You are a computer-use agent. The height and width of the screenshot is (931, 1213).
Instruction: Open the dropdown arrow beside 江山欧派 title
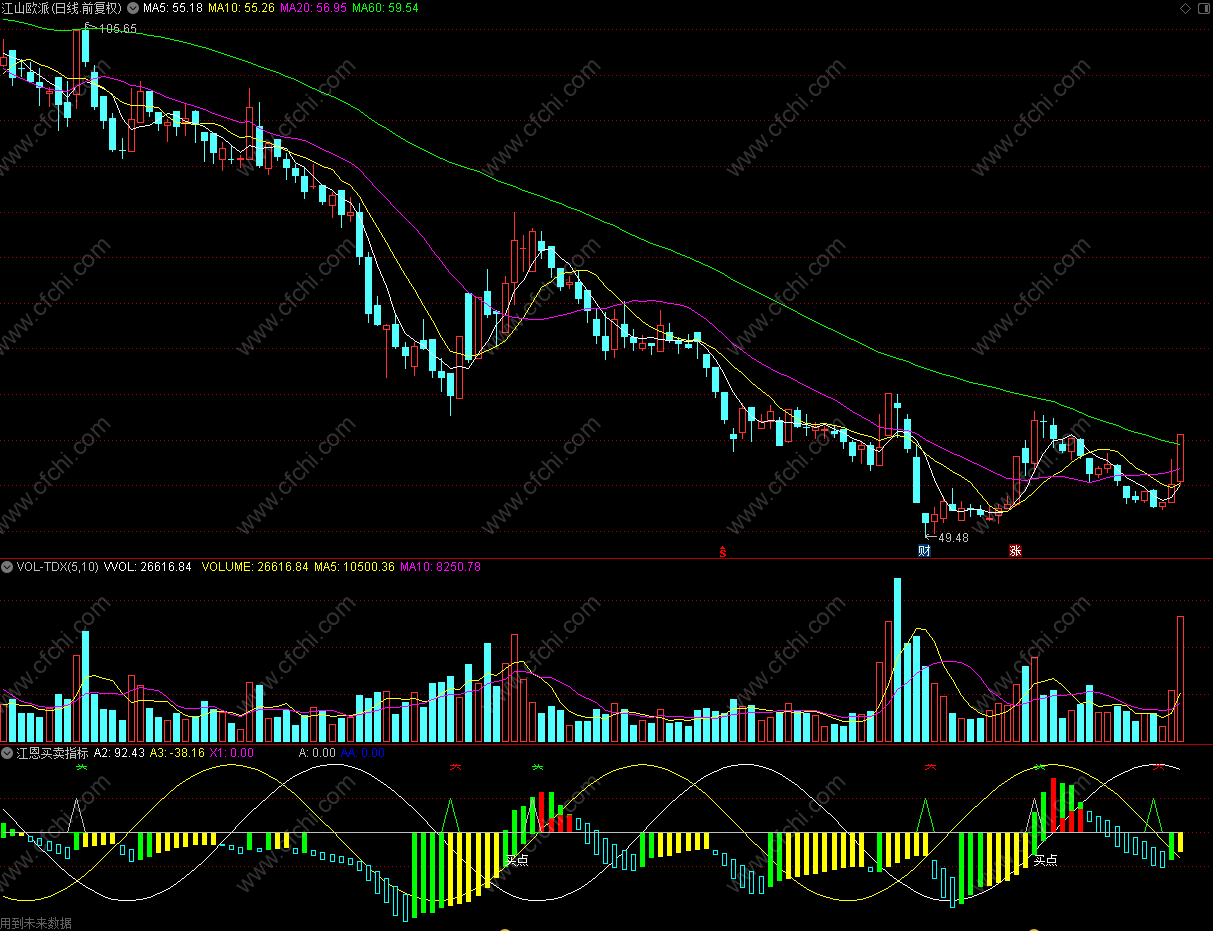134,8
